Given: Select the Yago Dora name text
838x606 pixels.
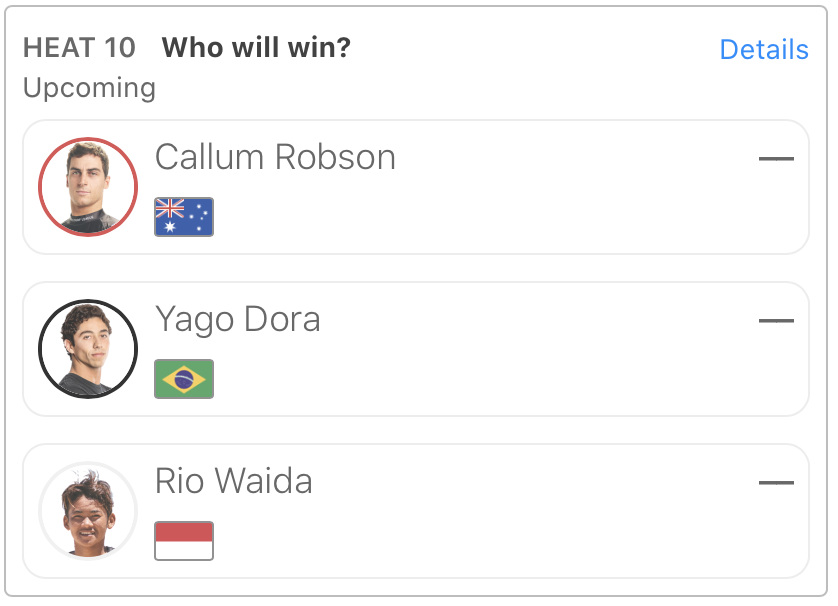Looking at the screenshot, I should (238, 319).
